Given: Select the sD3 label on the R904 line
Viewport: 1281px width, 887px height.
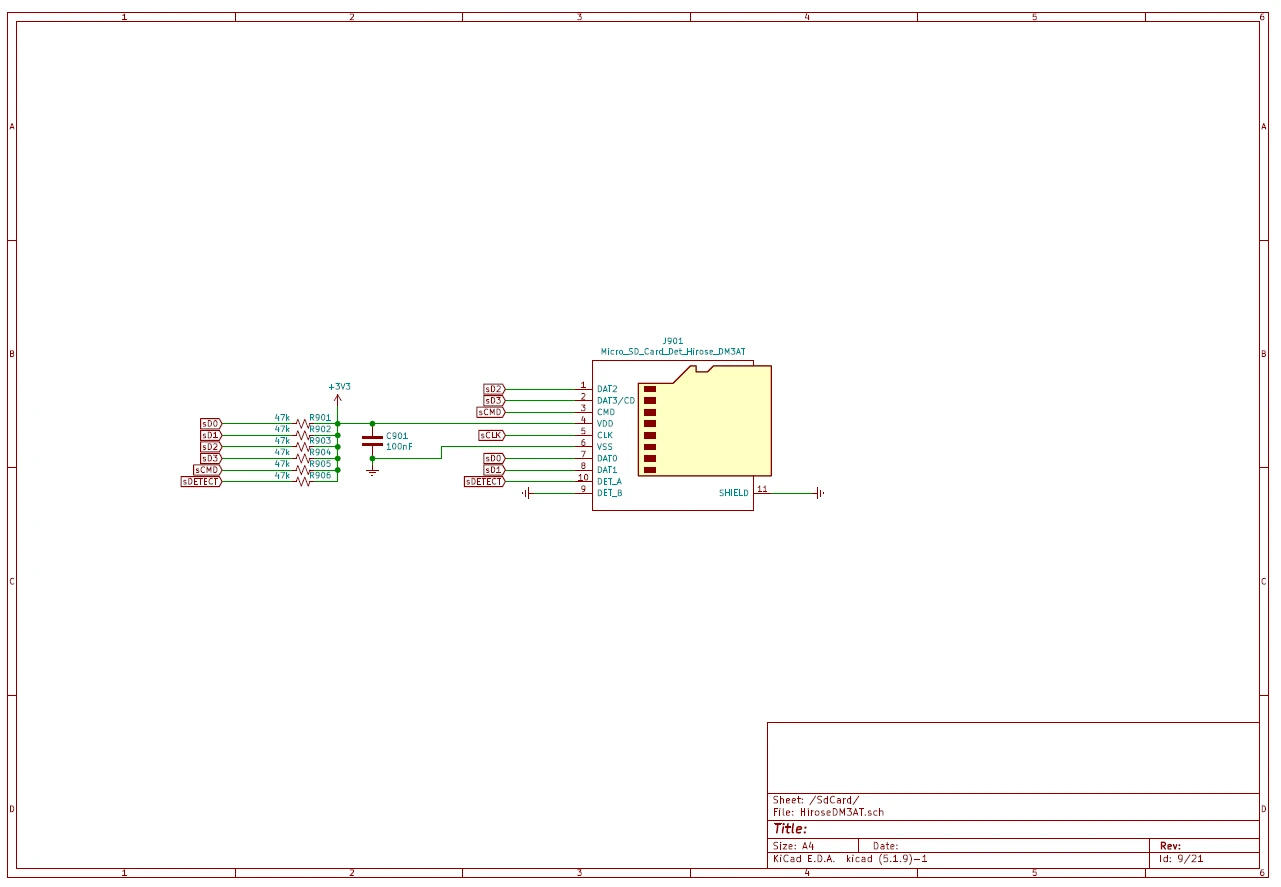Looking at the screenshot, I should [210, 458].
